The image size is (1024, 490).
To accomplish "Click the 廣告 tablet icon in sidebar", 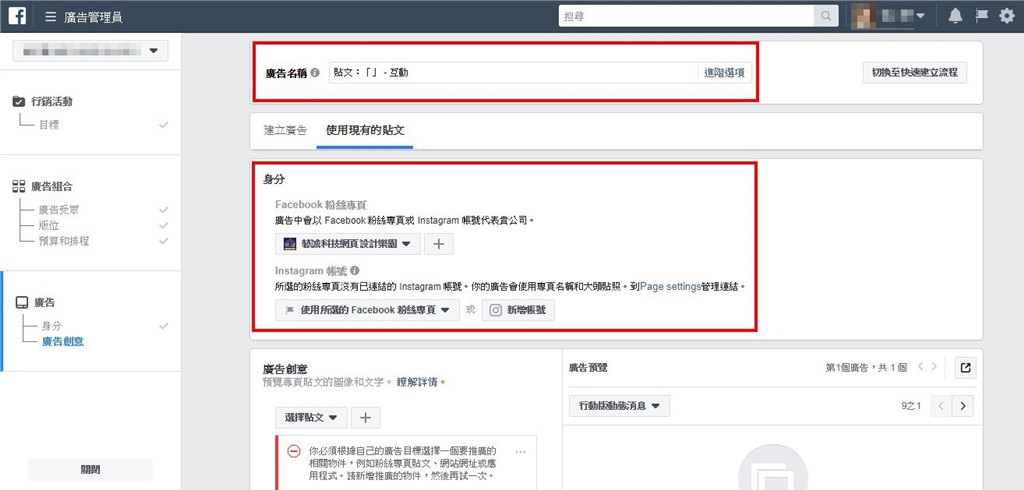I will tap(22, 302).
